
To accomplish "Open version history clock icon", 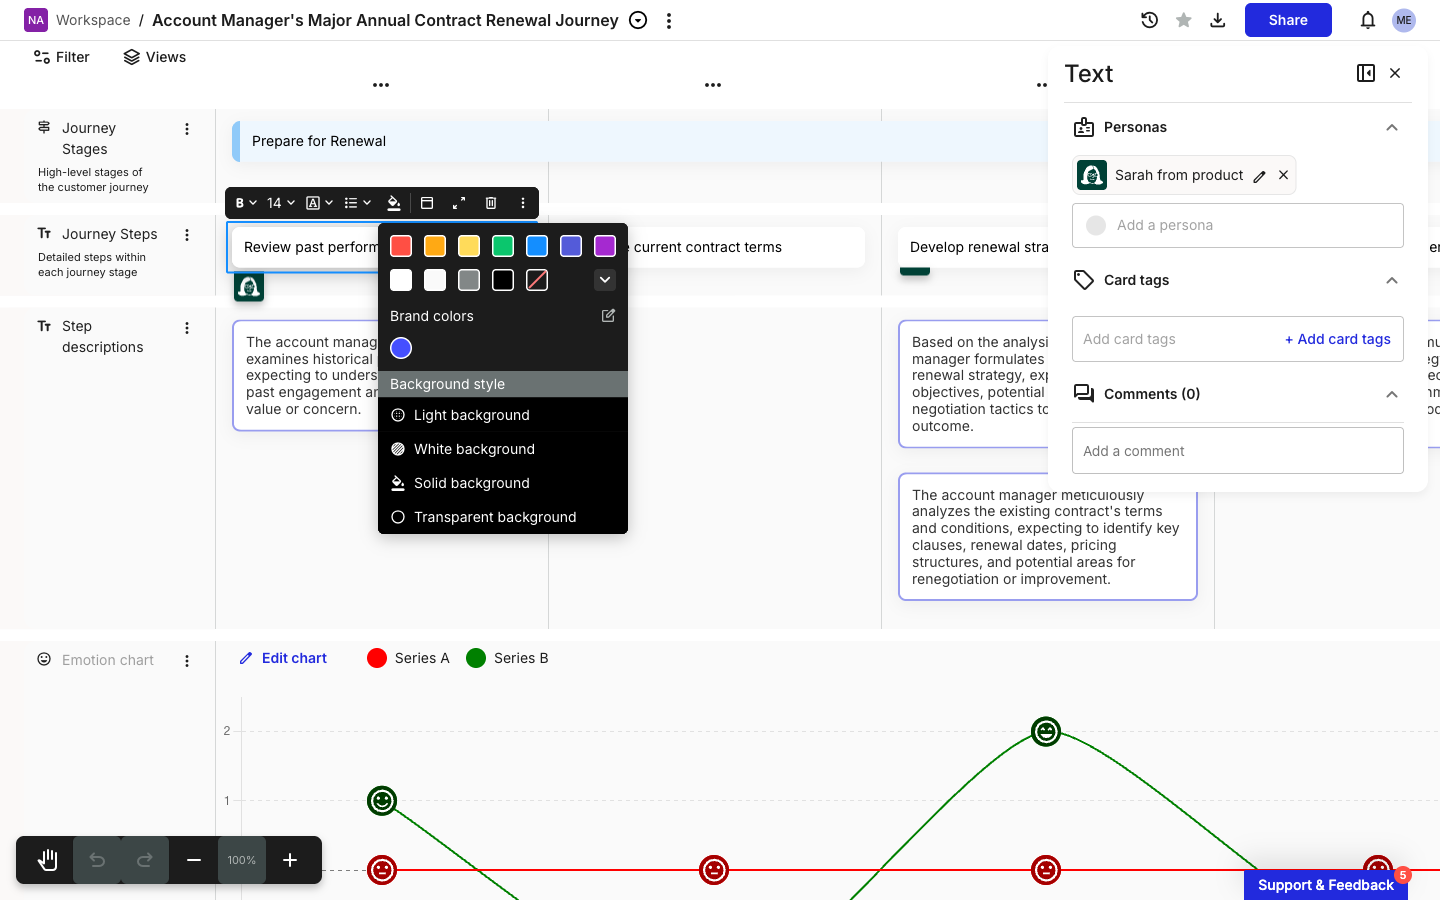I will pyautogui.click(x=1149, y=20).
